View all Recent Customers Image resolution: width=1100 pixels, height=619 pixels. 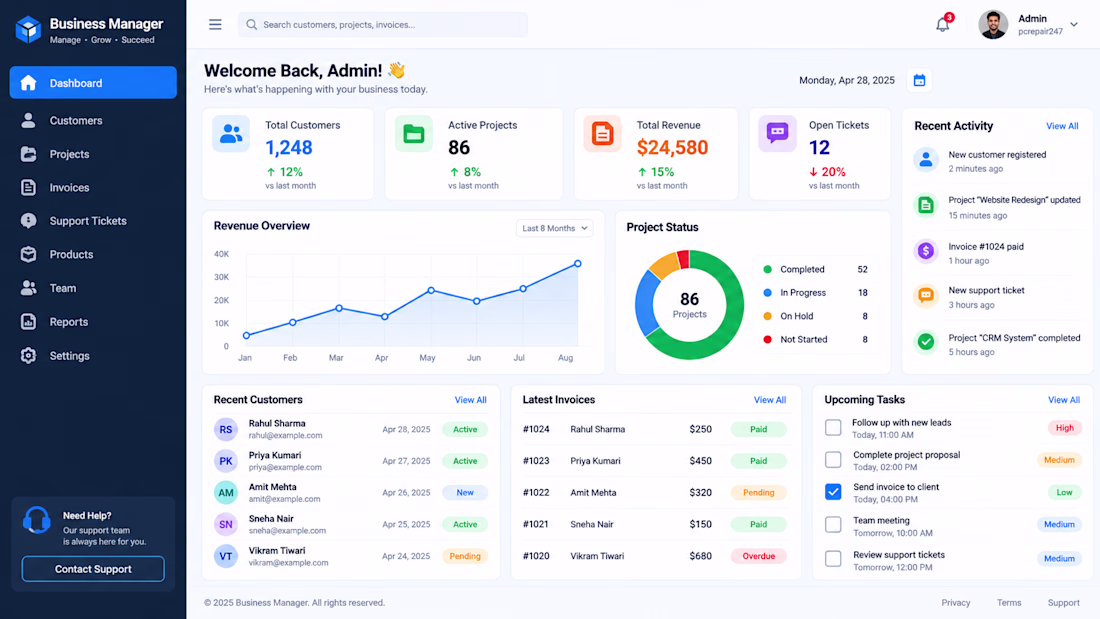pos(470,400)
